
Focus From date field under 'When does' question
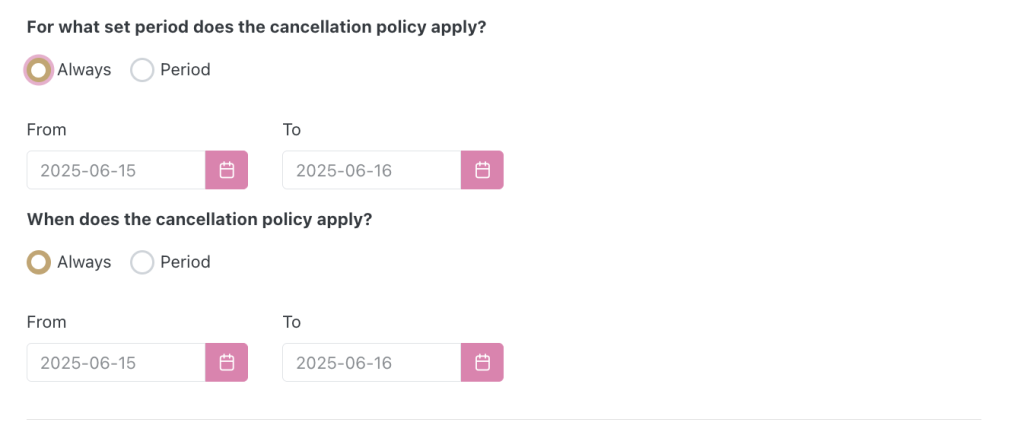click(116, 362)
